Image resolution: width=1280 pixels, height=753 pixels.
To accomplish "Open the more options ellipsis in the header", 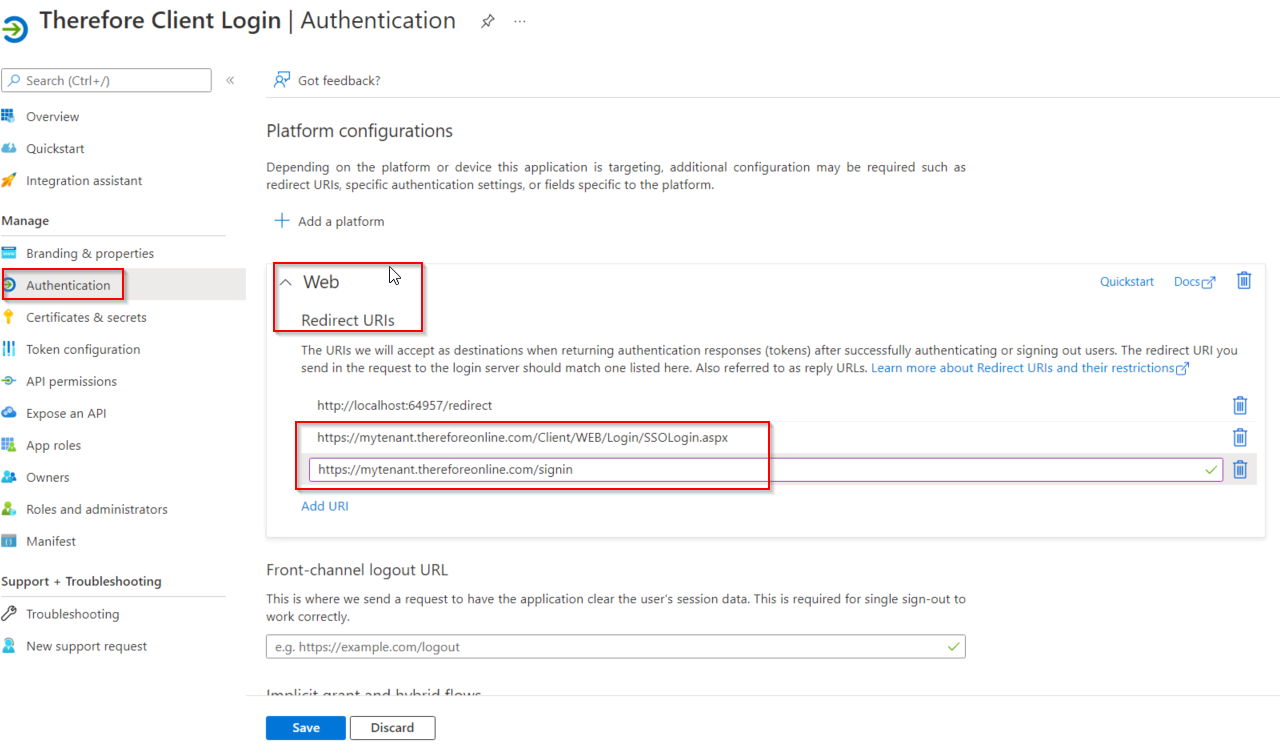I will [520, 21].
